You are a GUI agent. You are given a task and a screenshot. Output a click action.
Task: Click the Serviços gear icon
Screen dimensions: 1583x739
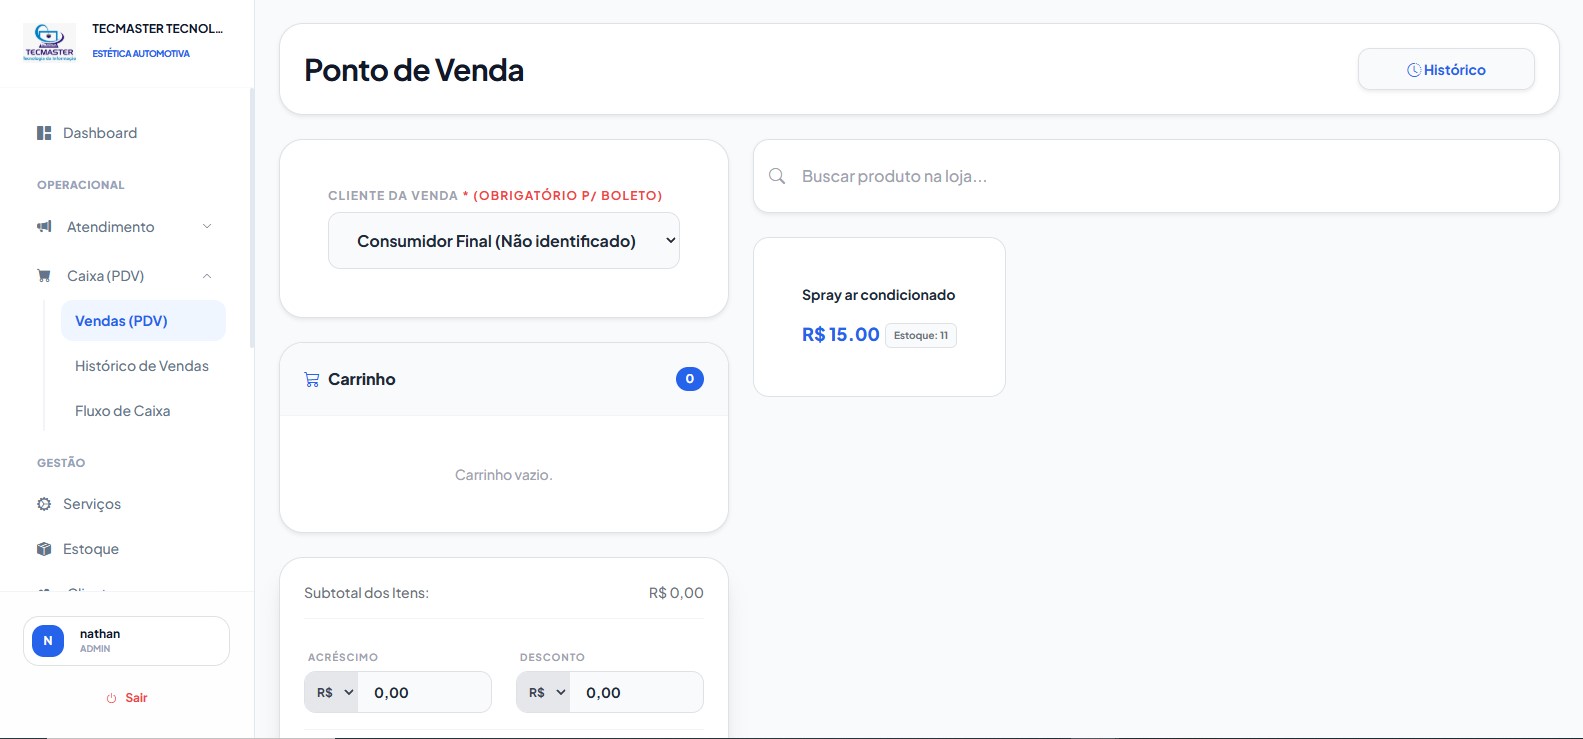point(44,504)
